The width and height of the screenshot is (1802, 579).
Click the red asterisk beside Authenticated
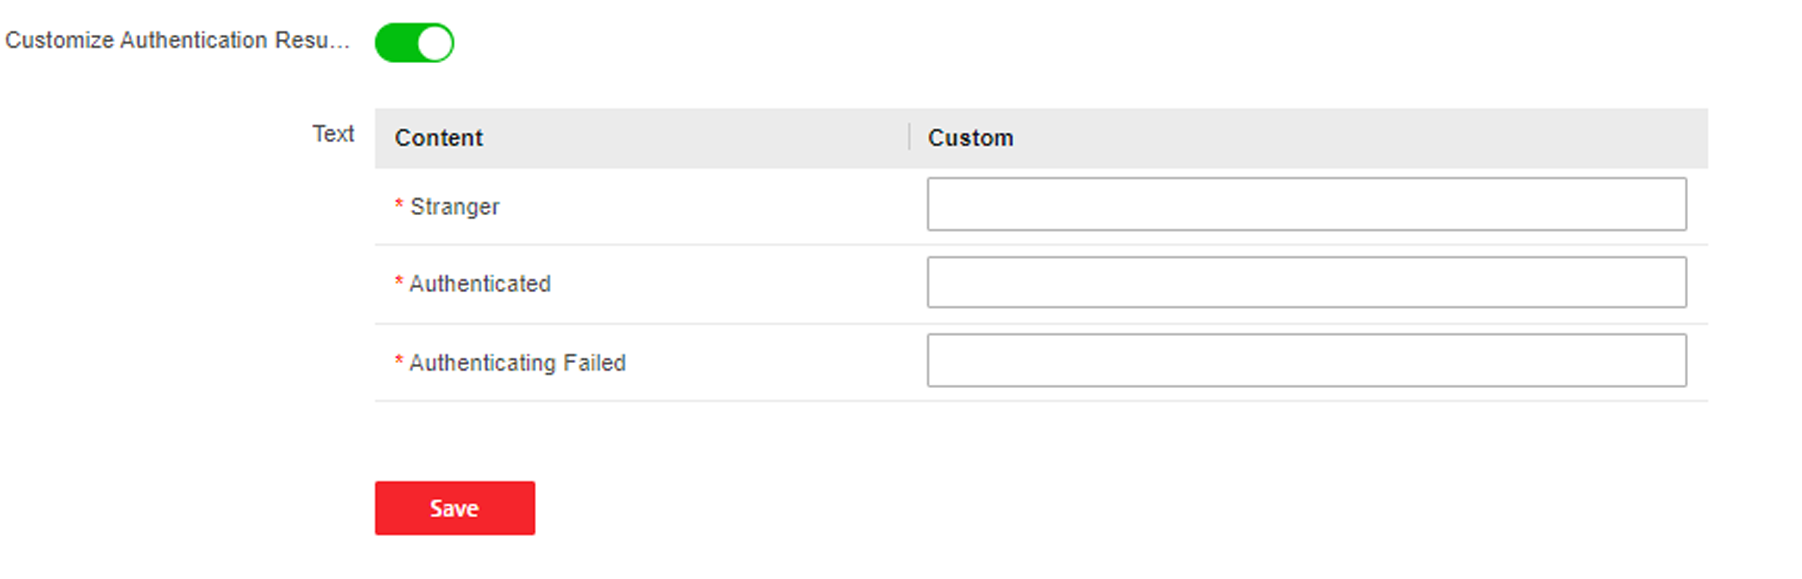click(x=399, y=282)
